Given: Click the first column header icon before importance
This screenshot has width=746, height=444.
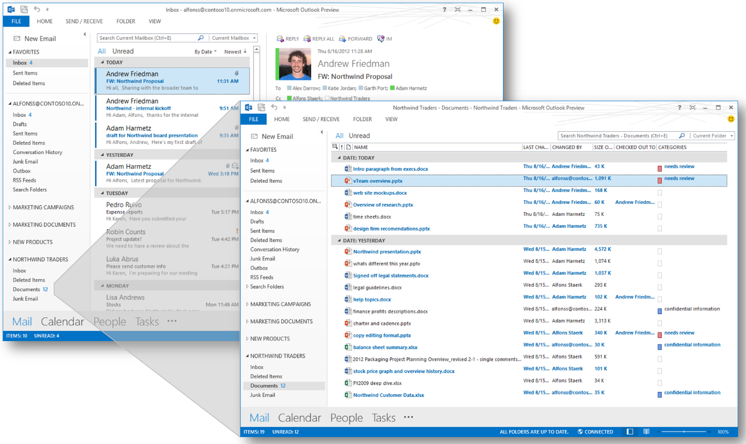Looking at the screenshot, I should pos(335,147).
